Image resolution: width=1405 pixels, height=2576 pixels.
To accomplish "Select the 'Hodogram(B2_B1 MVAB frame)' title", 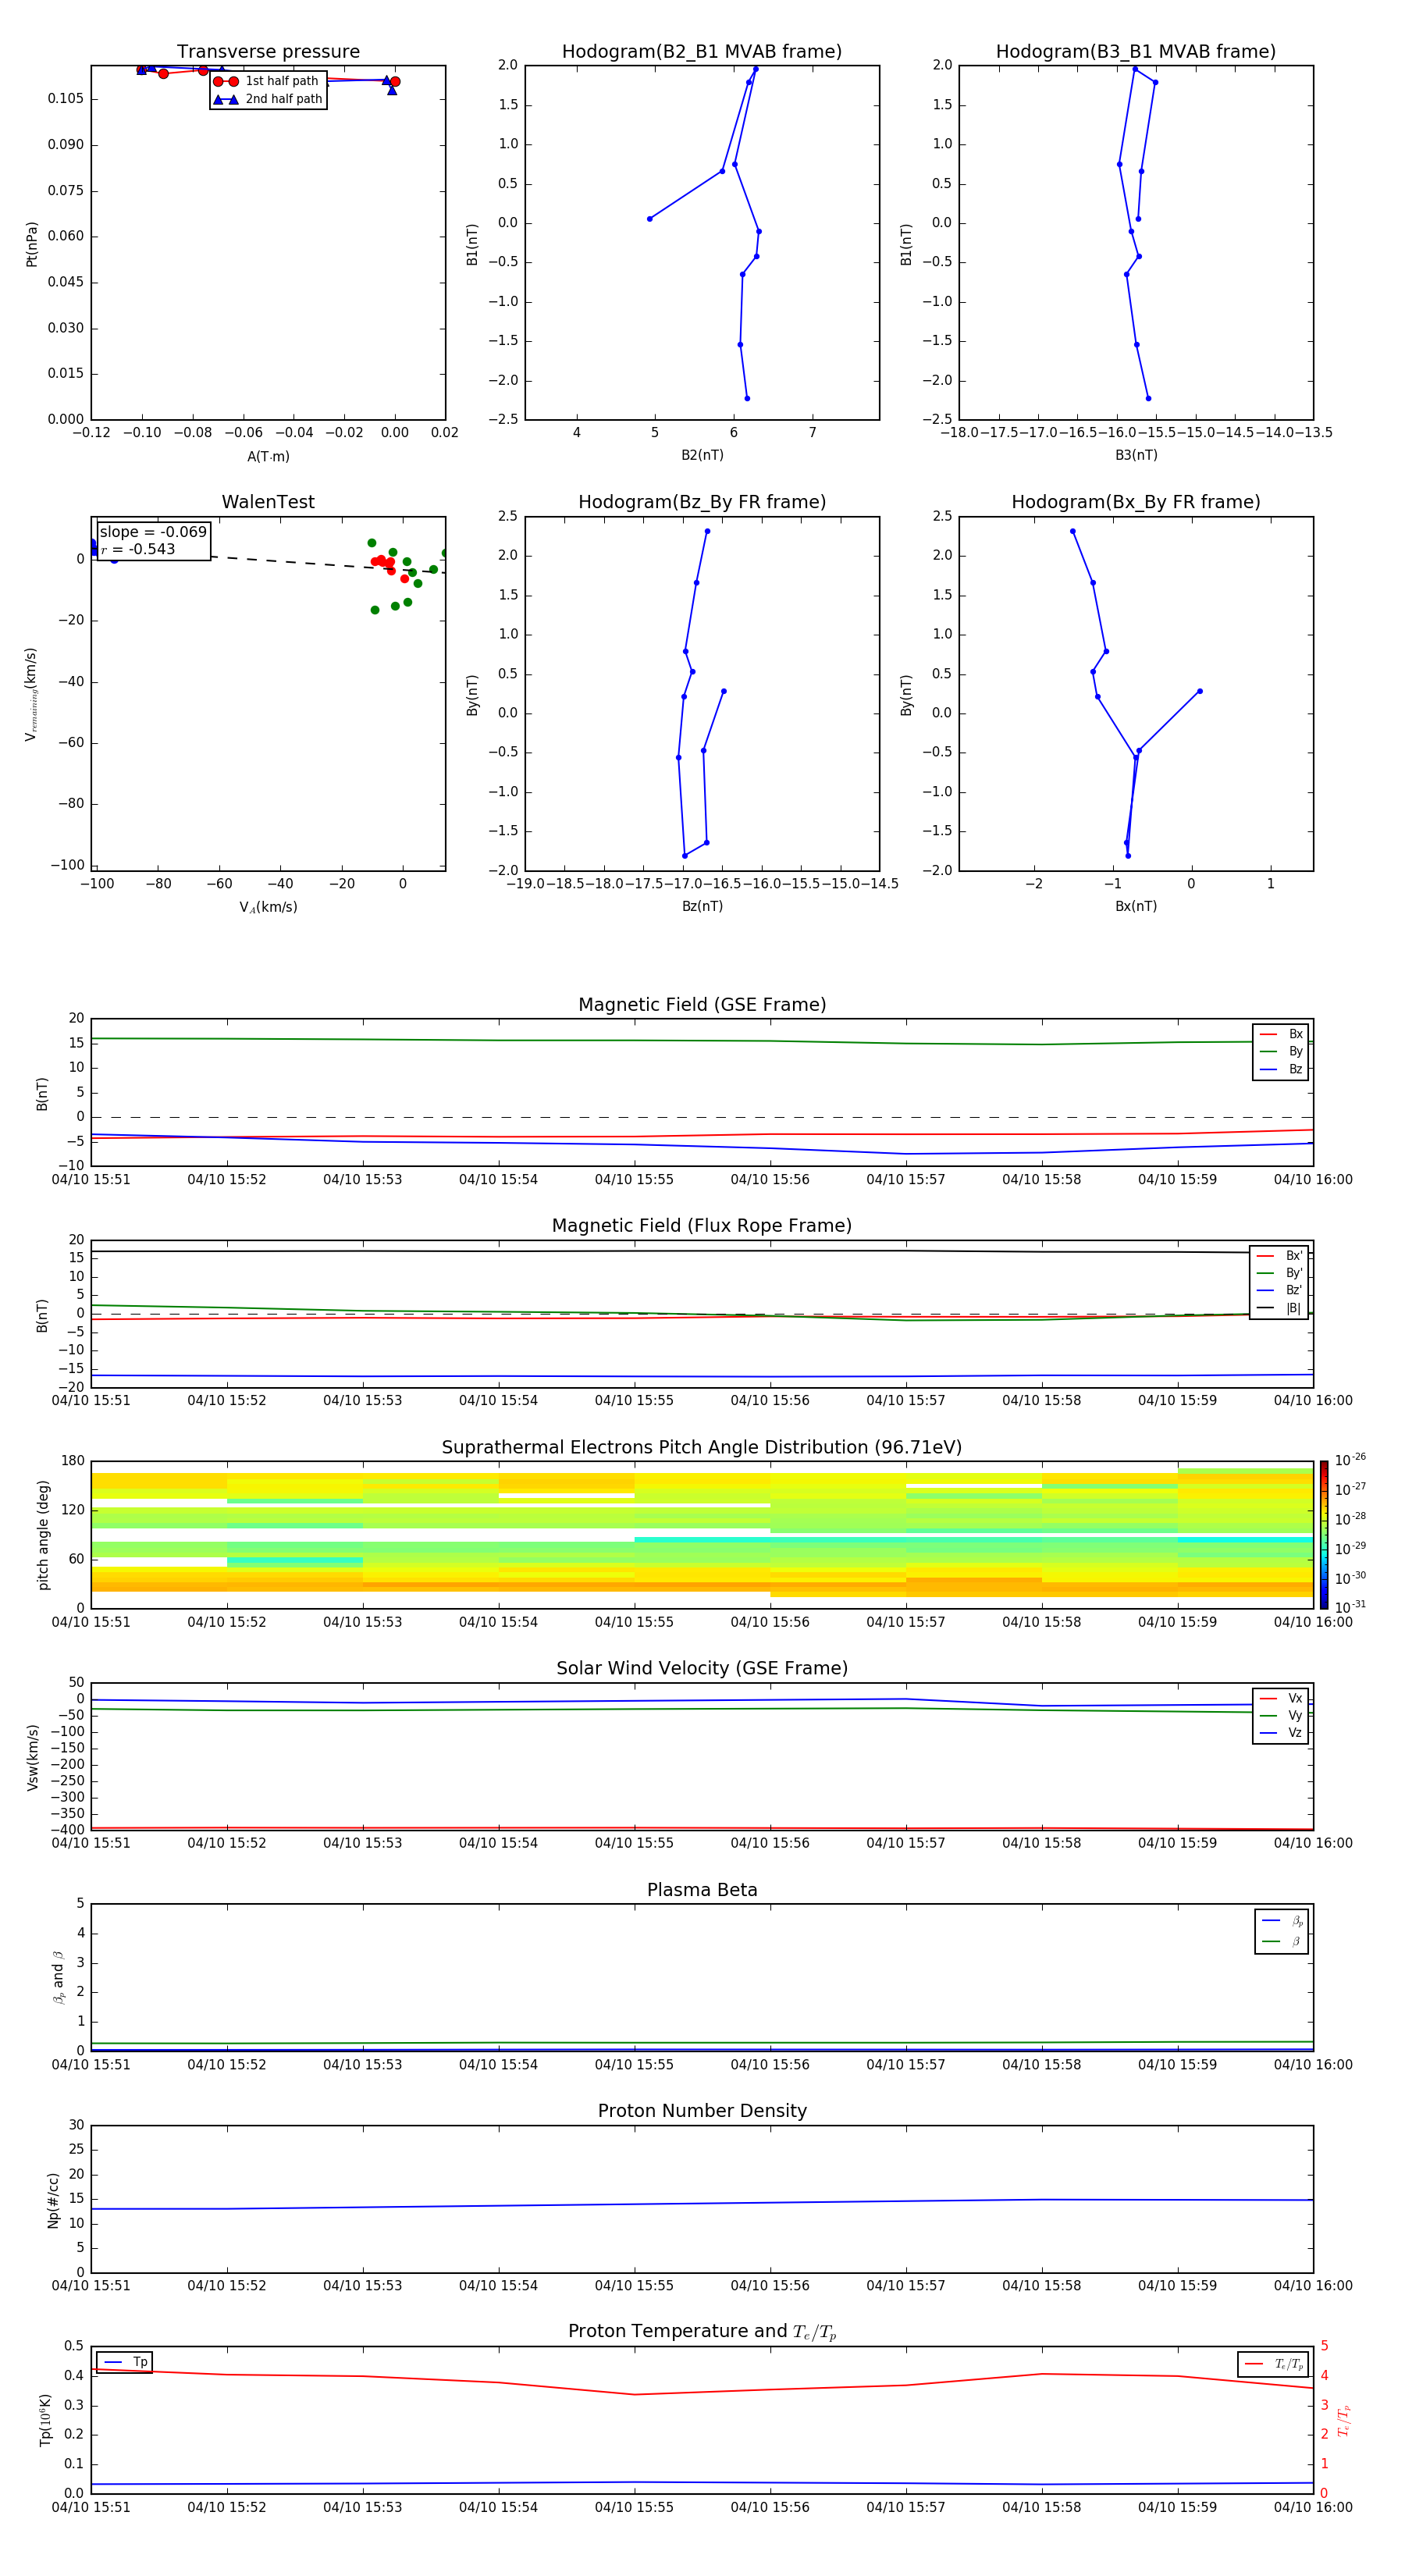I will coord(702,52).
